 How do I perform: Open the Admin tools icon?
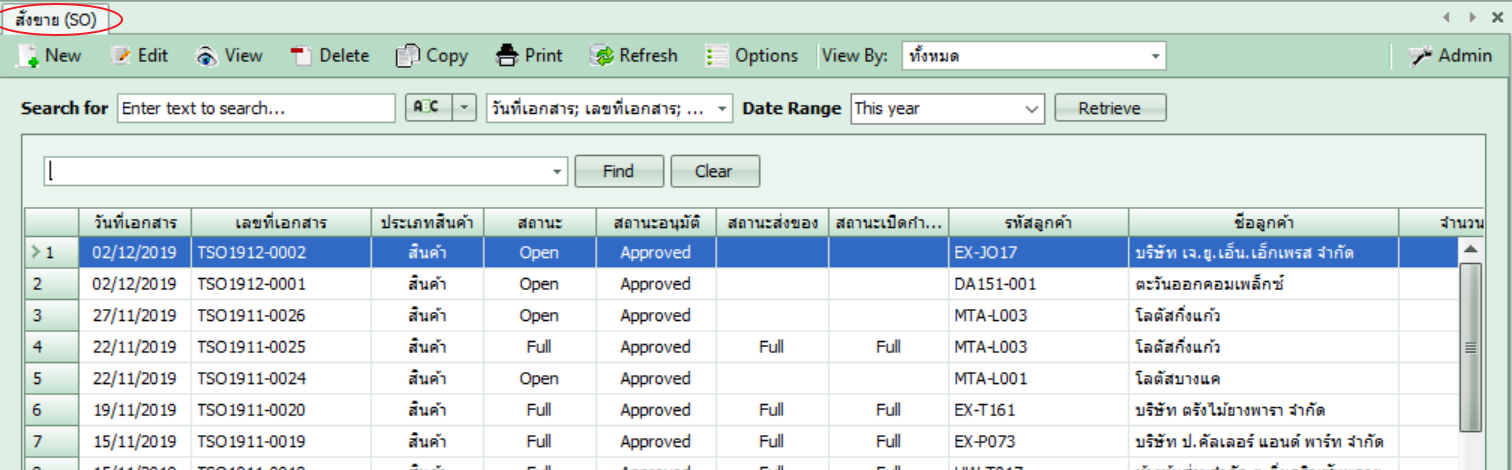click(x=1420, y=56)
